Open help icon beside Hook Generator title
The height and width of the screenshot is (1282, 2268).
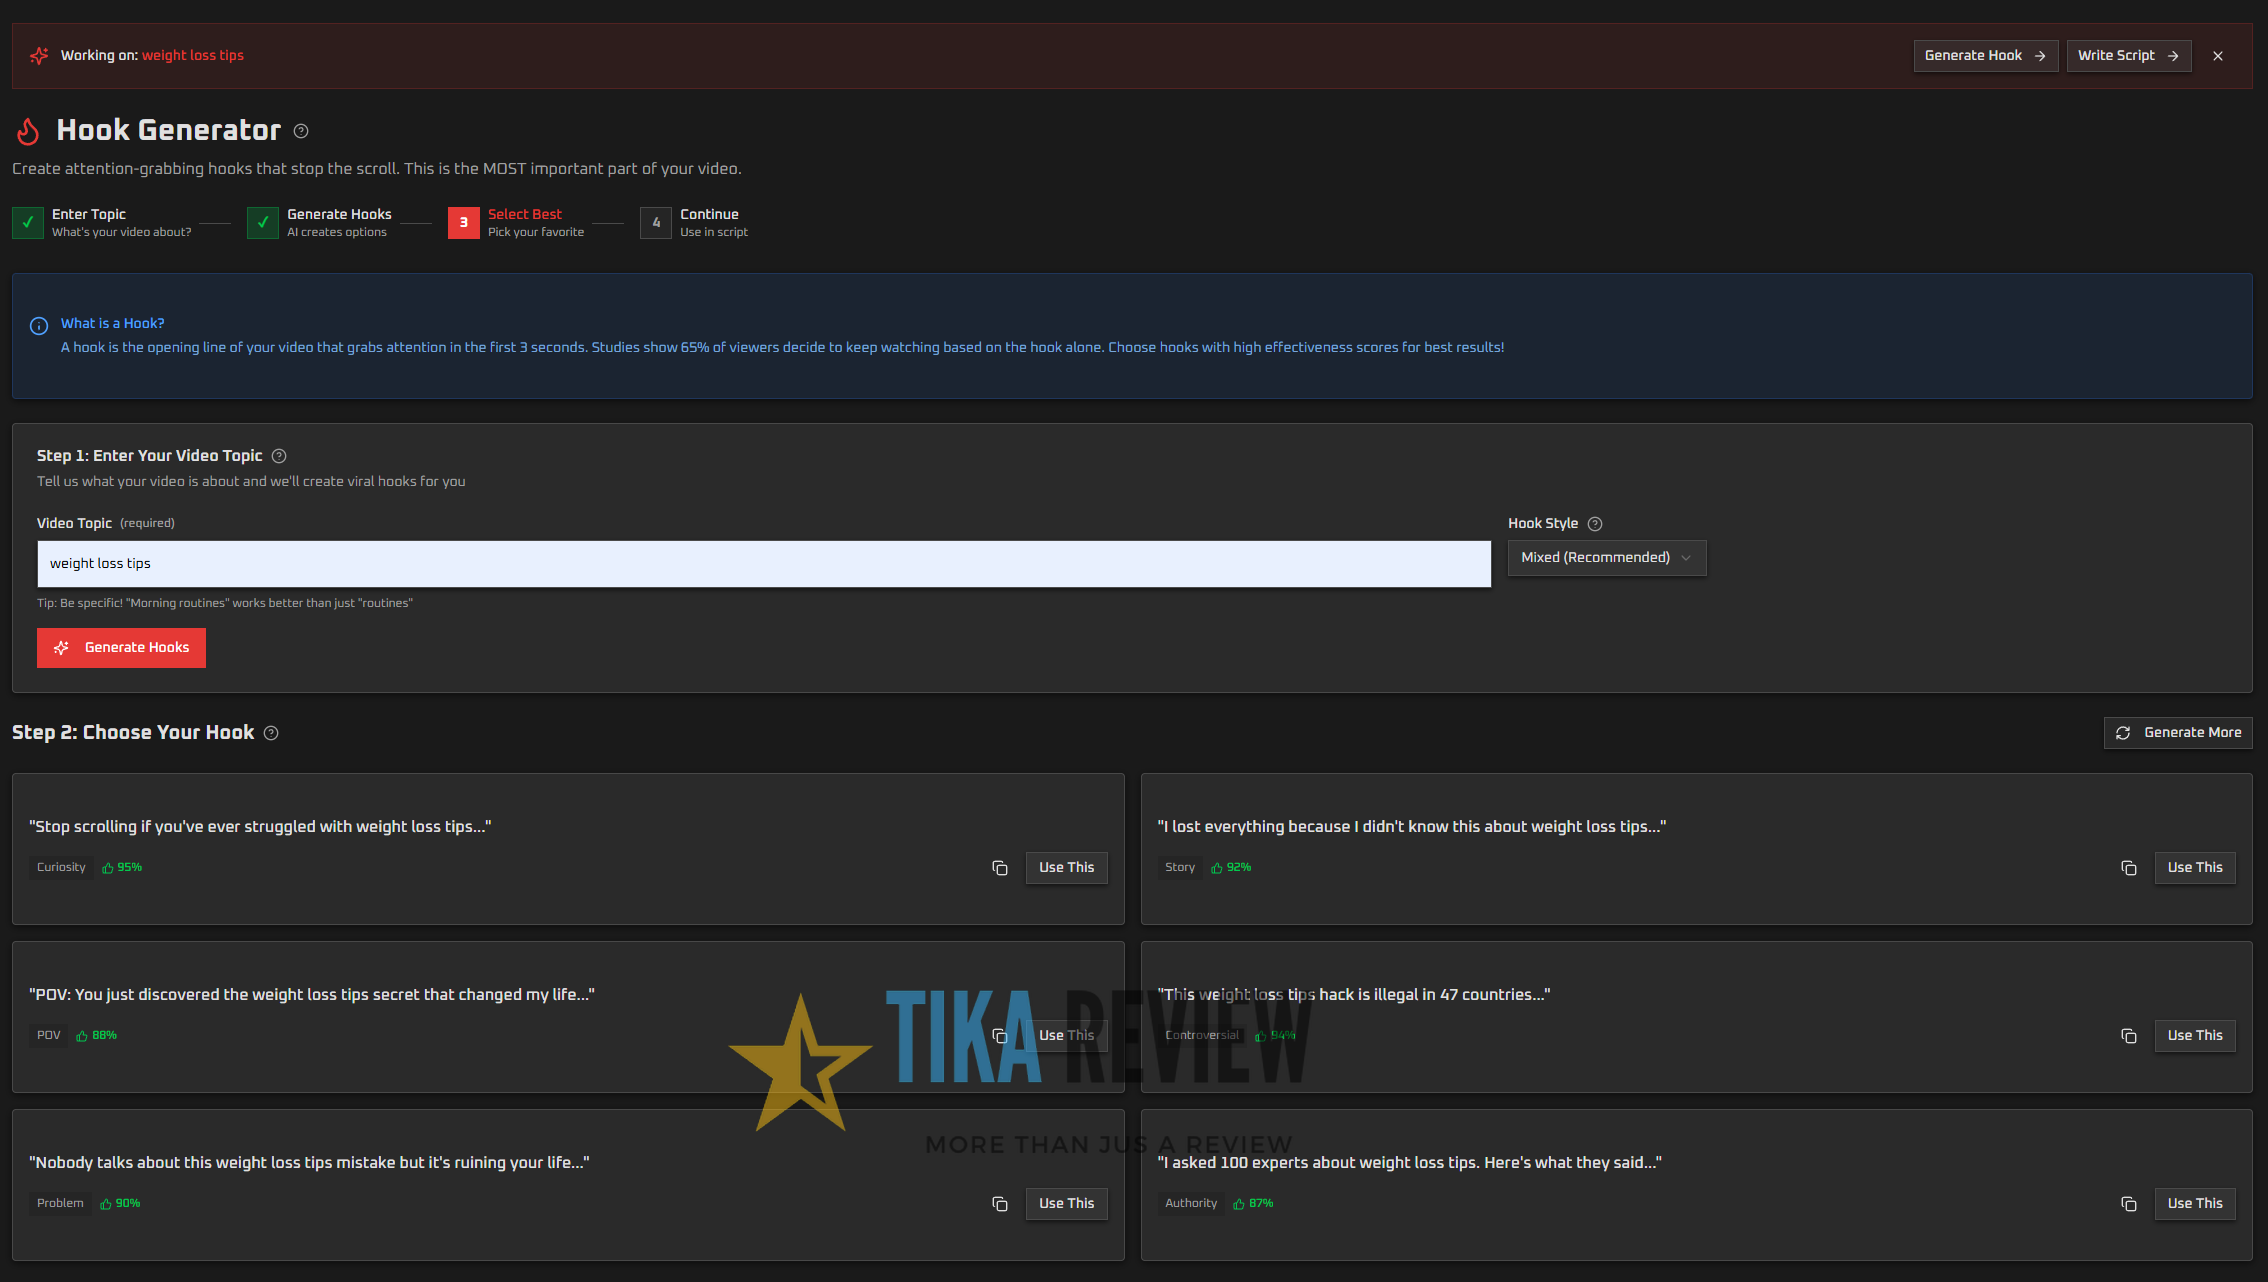[x=301, y=131]
